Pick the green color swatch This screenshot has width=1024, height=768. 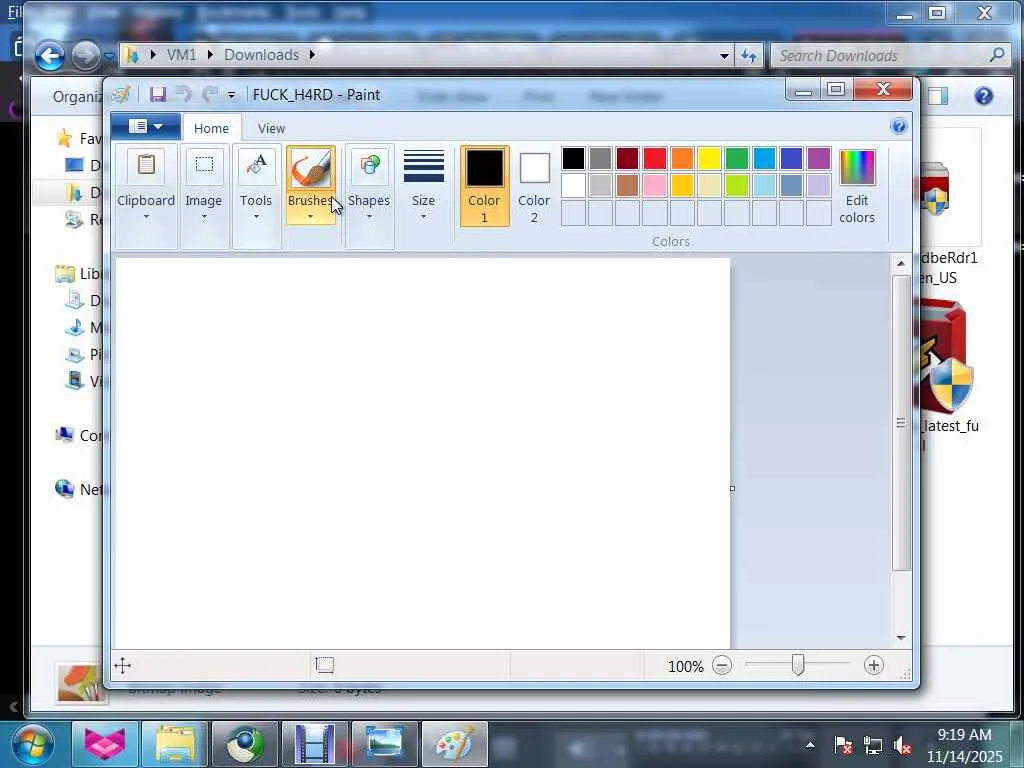pos(736,159)
